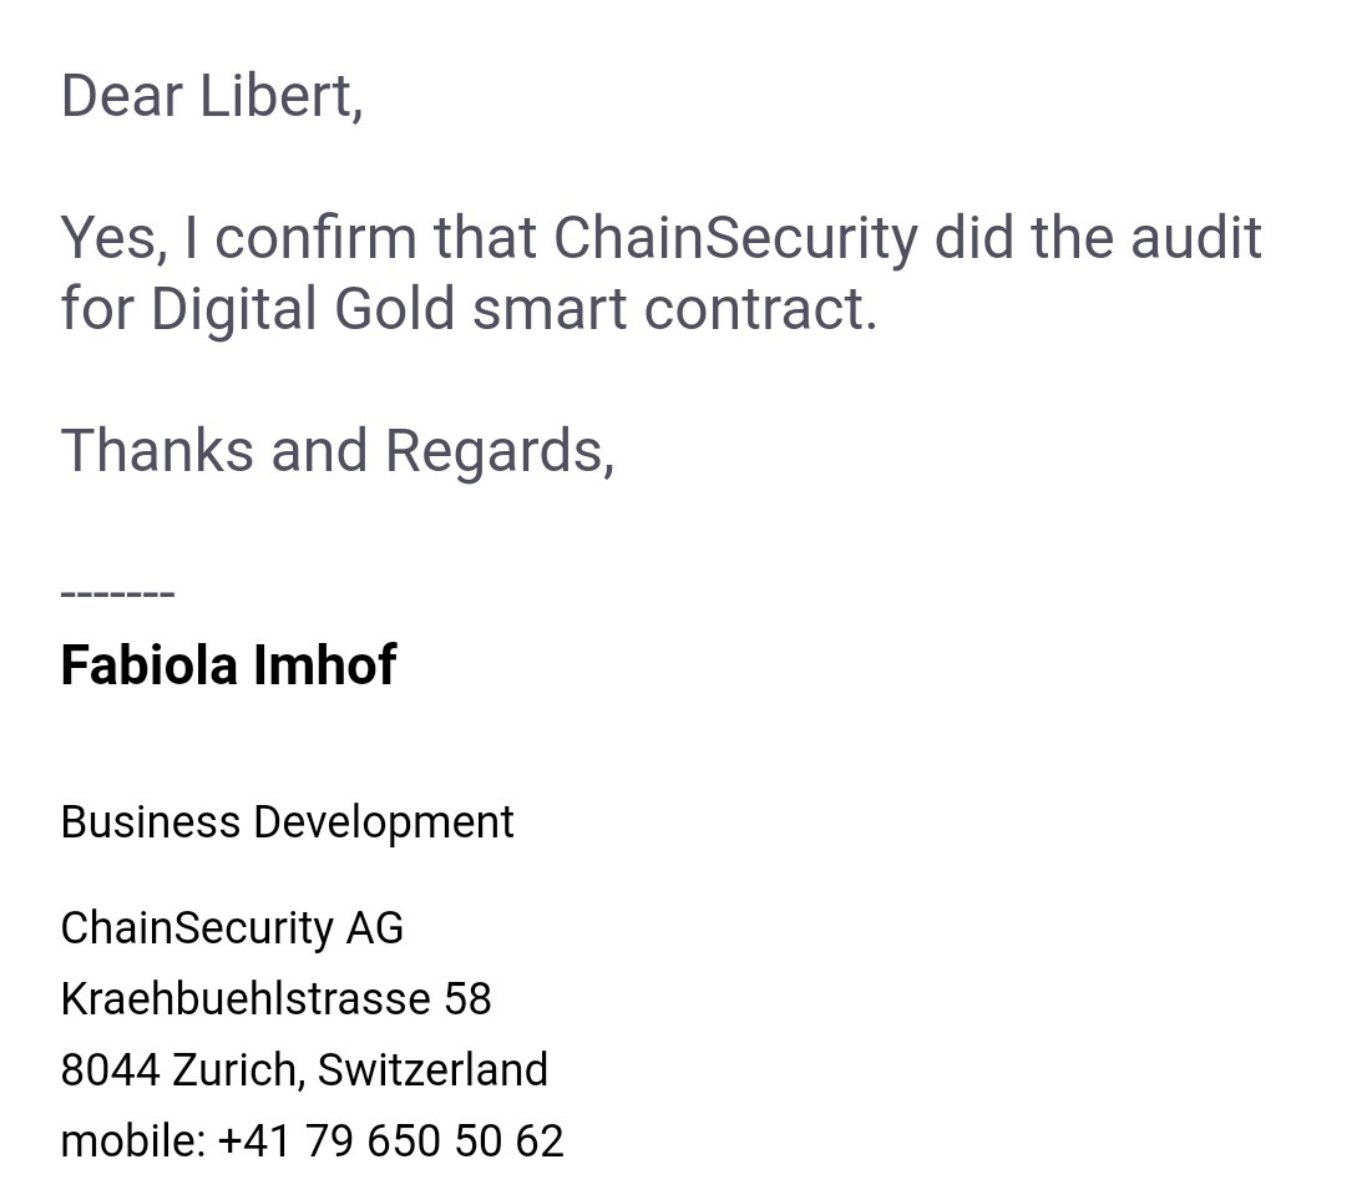This screenshot has width=1346, height=1200.
Task: Click the postal code 8044 in the address
Action: [x=110, y=1070]
